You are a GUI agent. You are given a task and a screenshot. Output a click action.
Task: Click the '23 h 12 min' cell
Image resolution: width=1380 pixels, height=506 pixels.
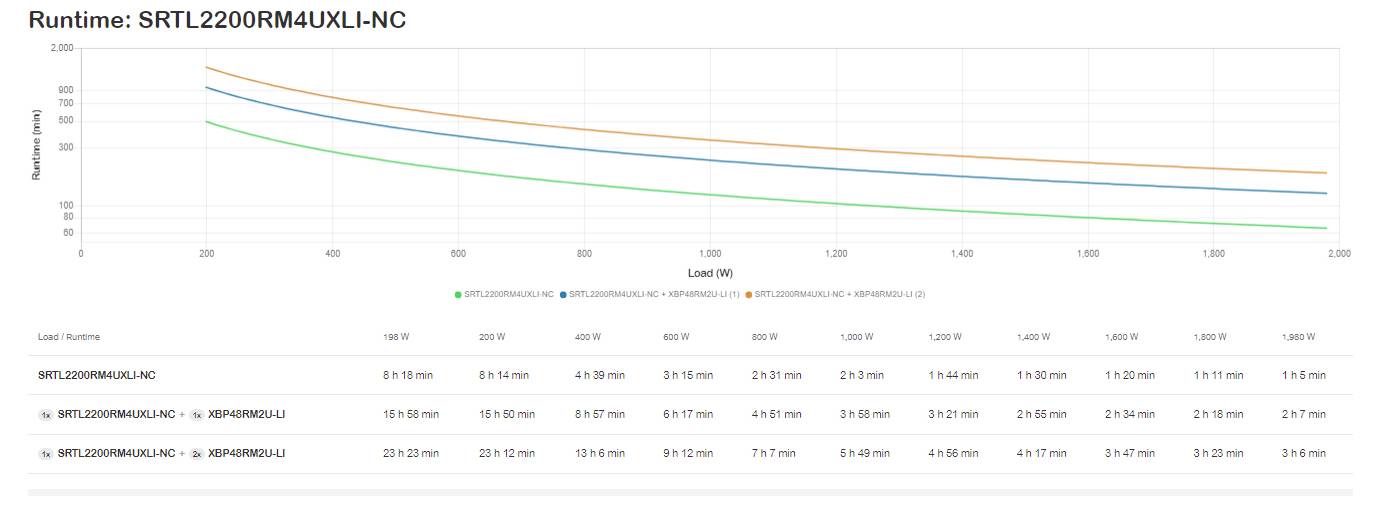[507, 453]
